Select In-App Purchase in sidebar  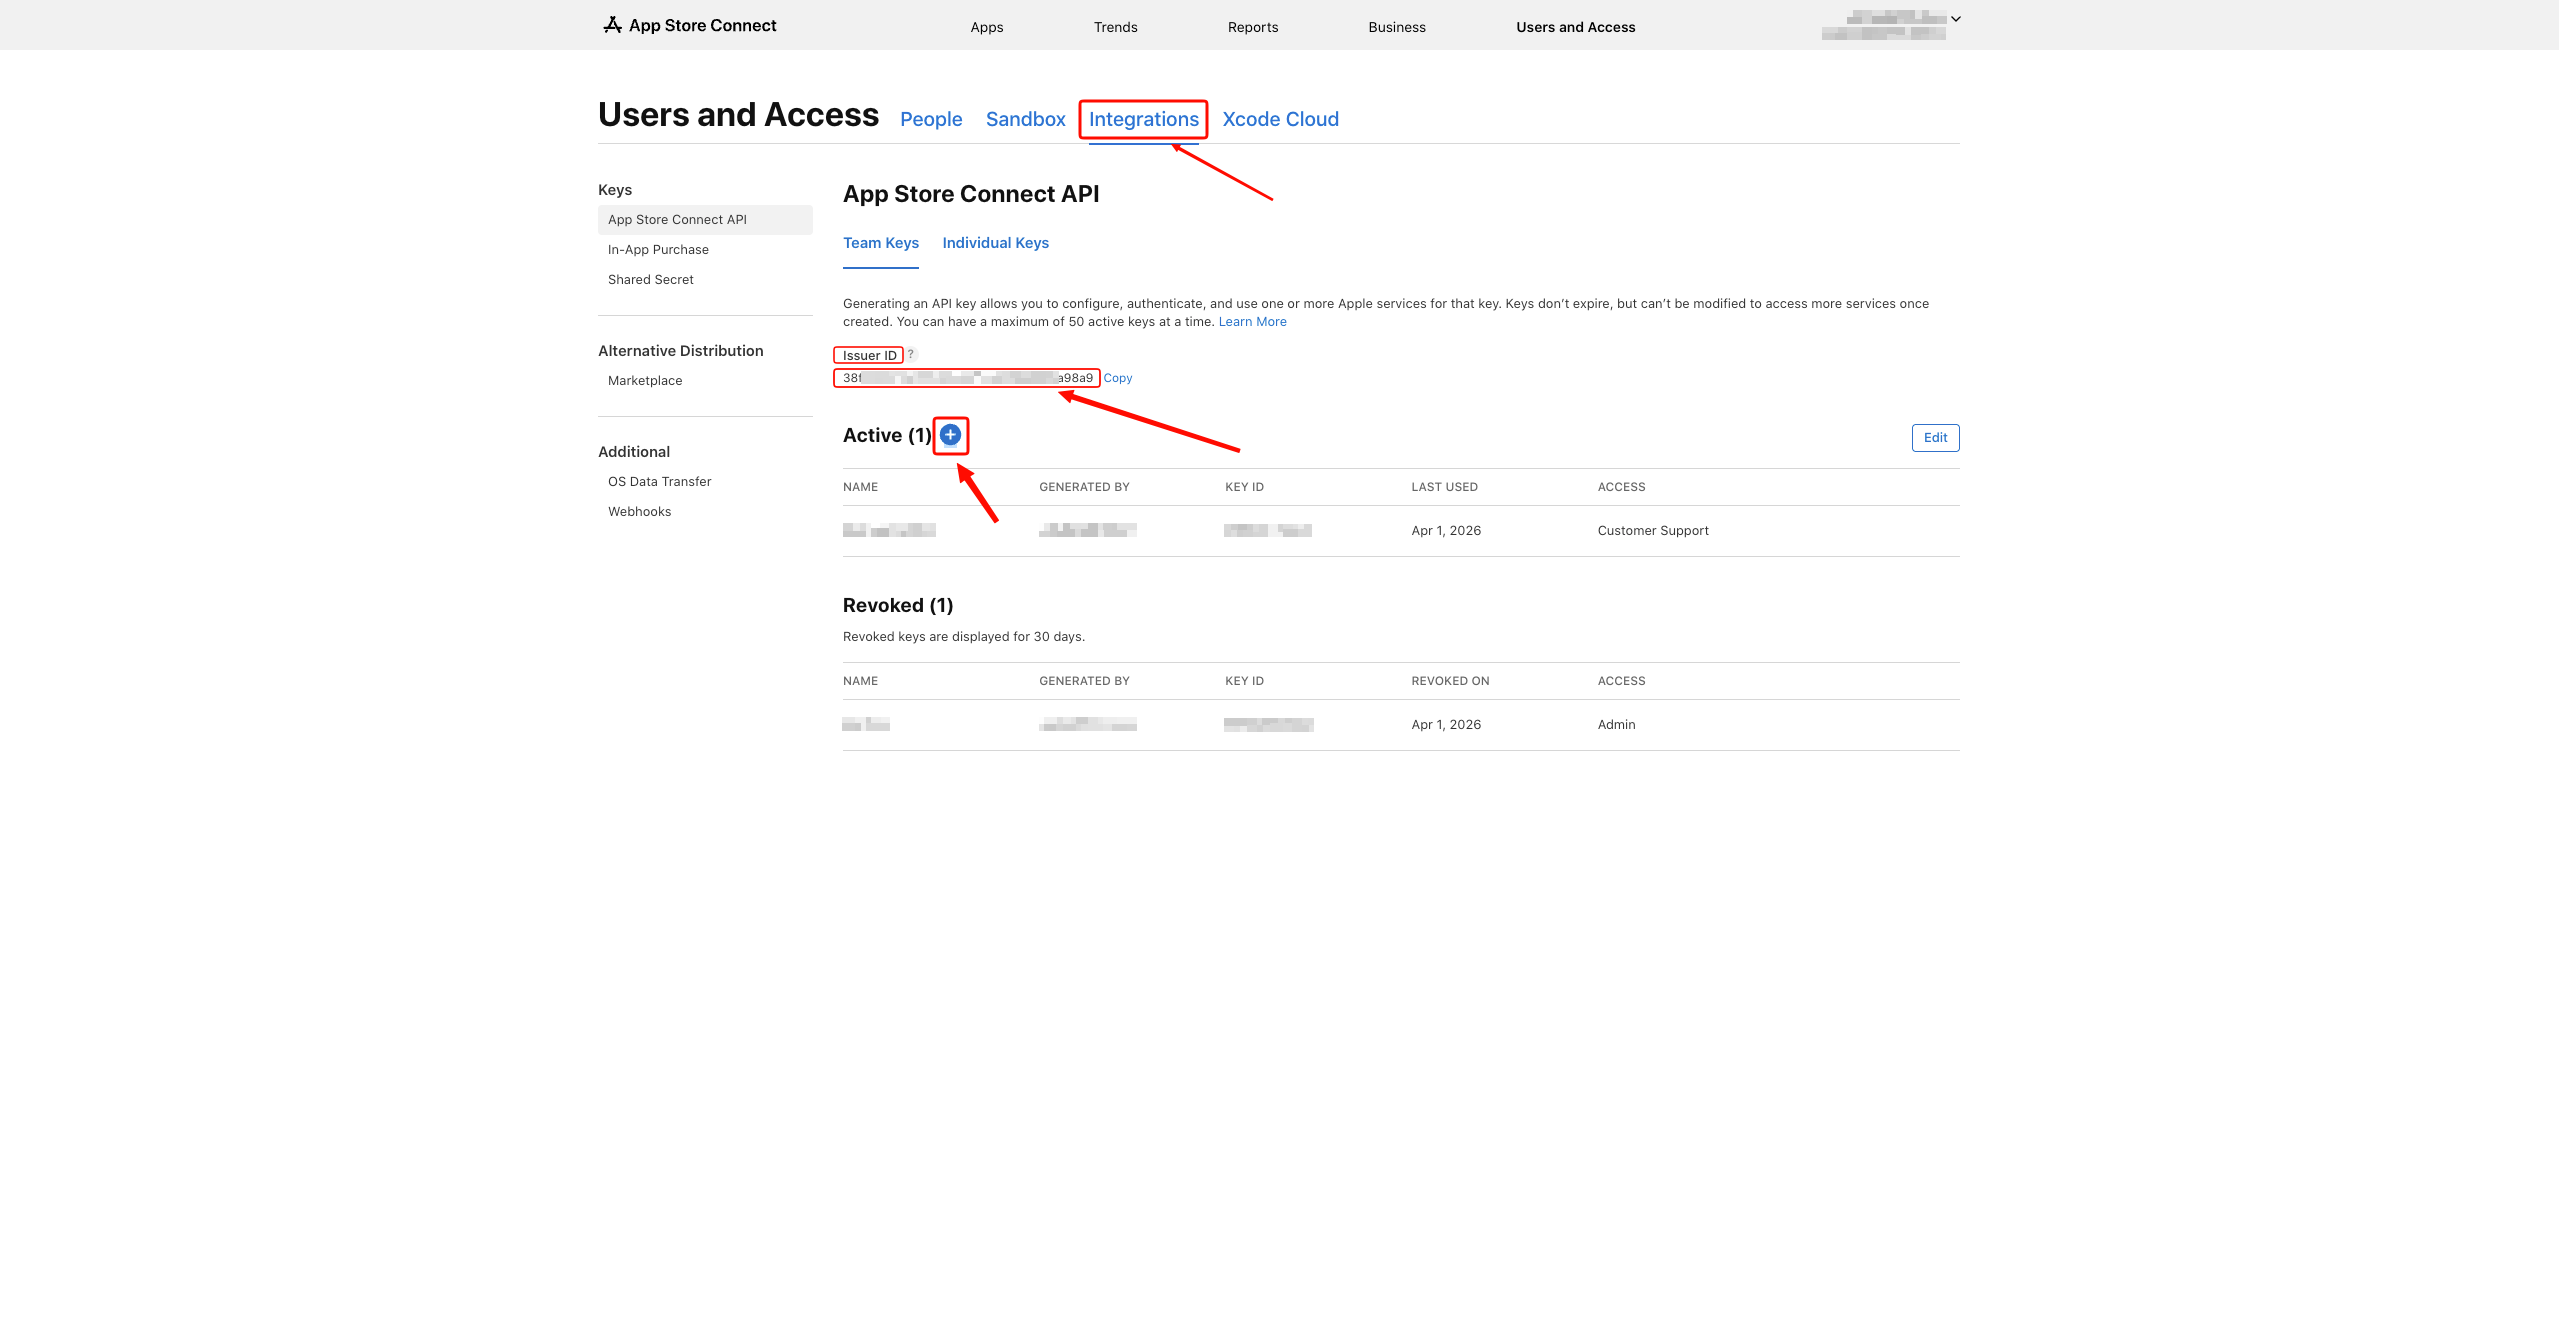click(658, 250)
